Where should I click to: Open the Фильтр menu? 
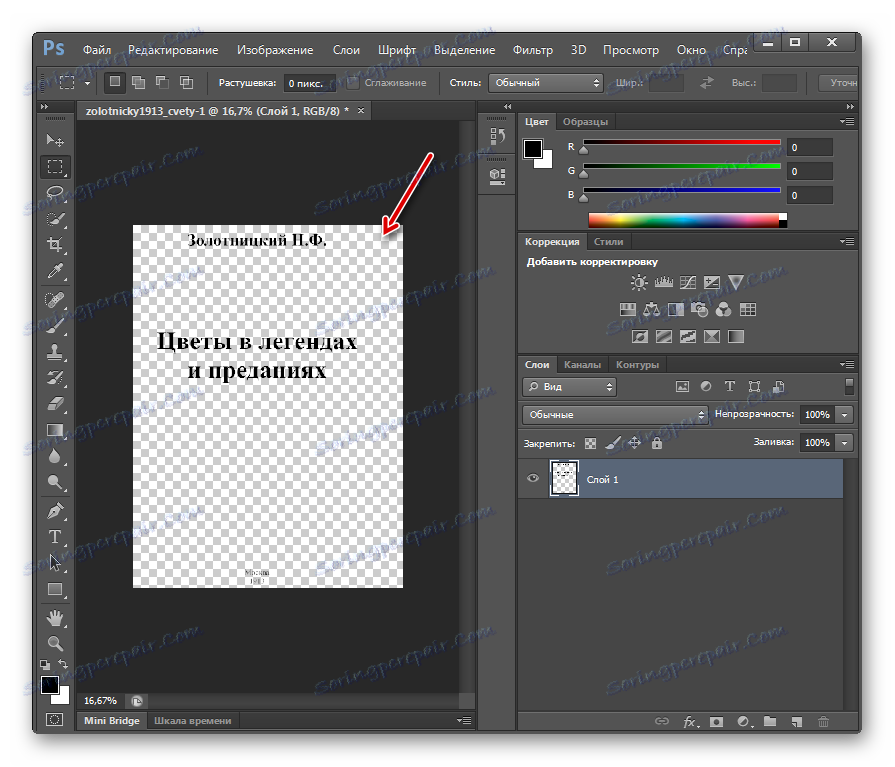coord(533,50)
